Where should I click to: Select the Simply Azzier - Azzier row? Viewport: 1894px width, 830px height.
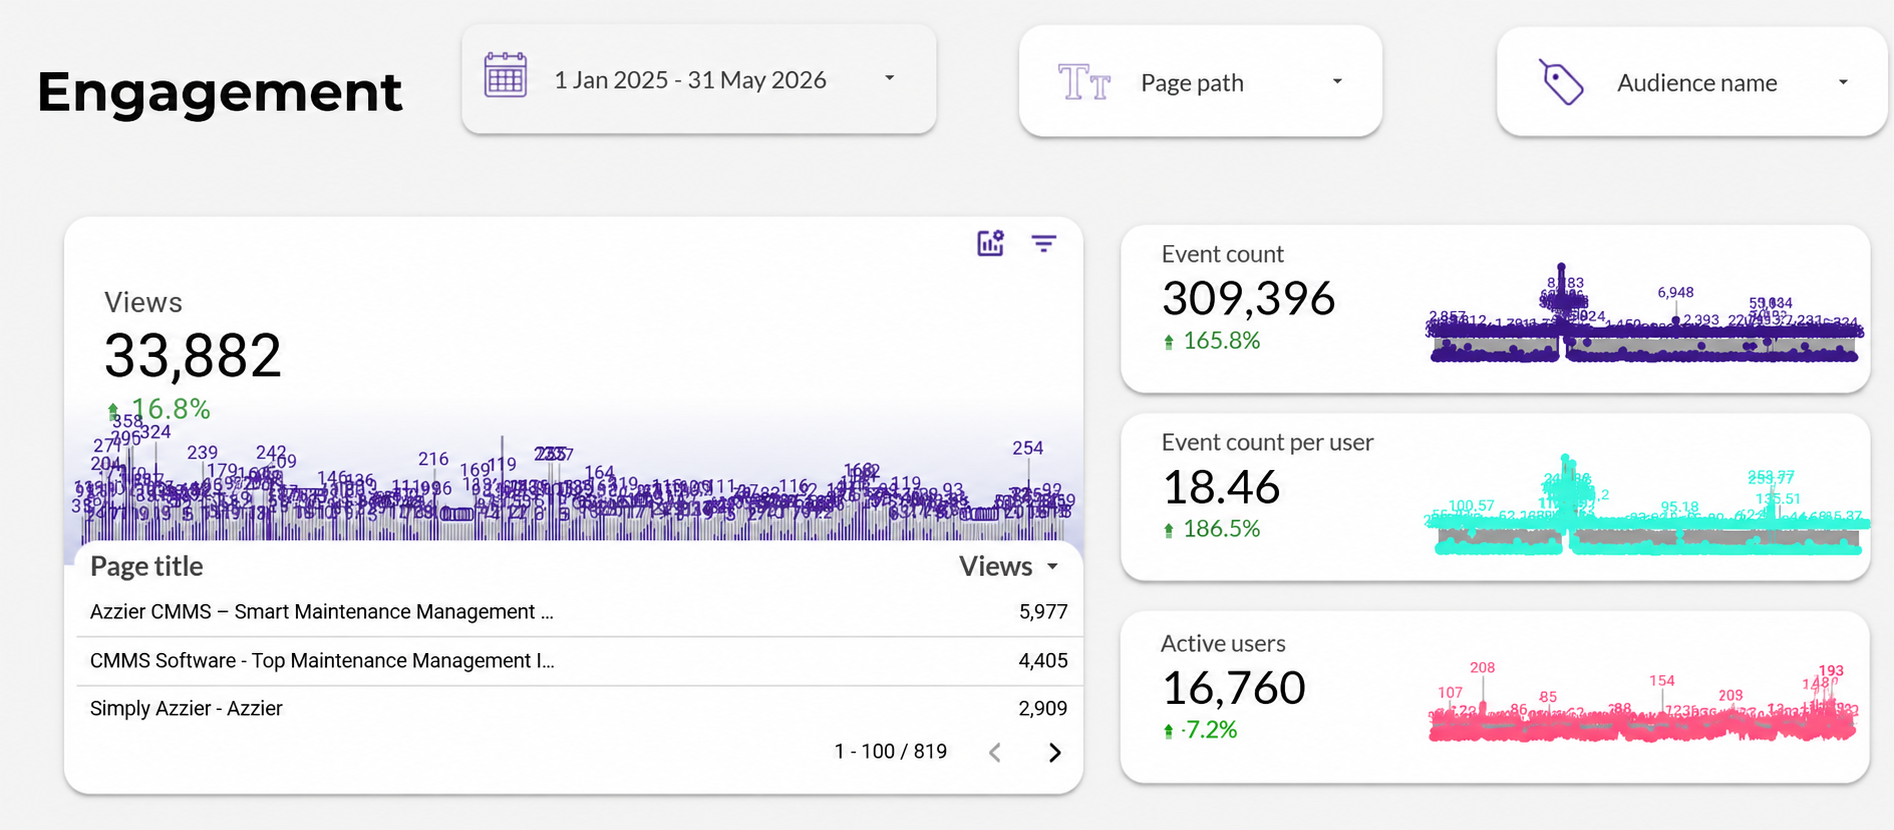tap(578, 709)
